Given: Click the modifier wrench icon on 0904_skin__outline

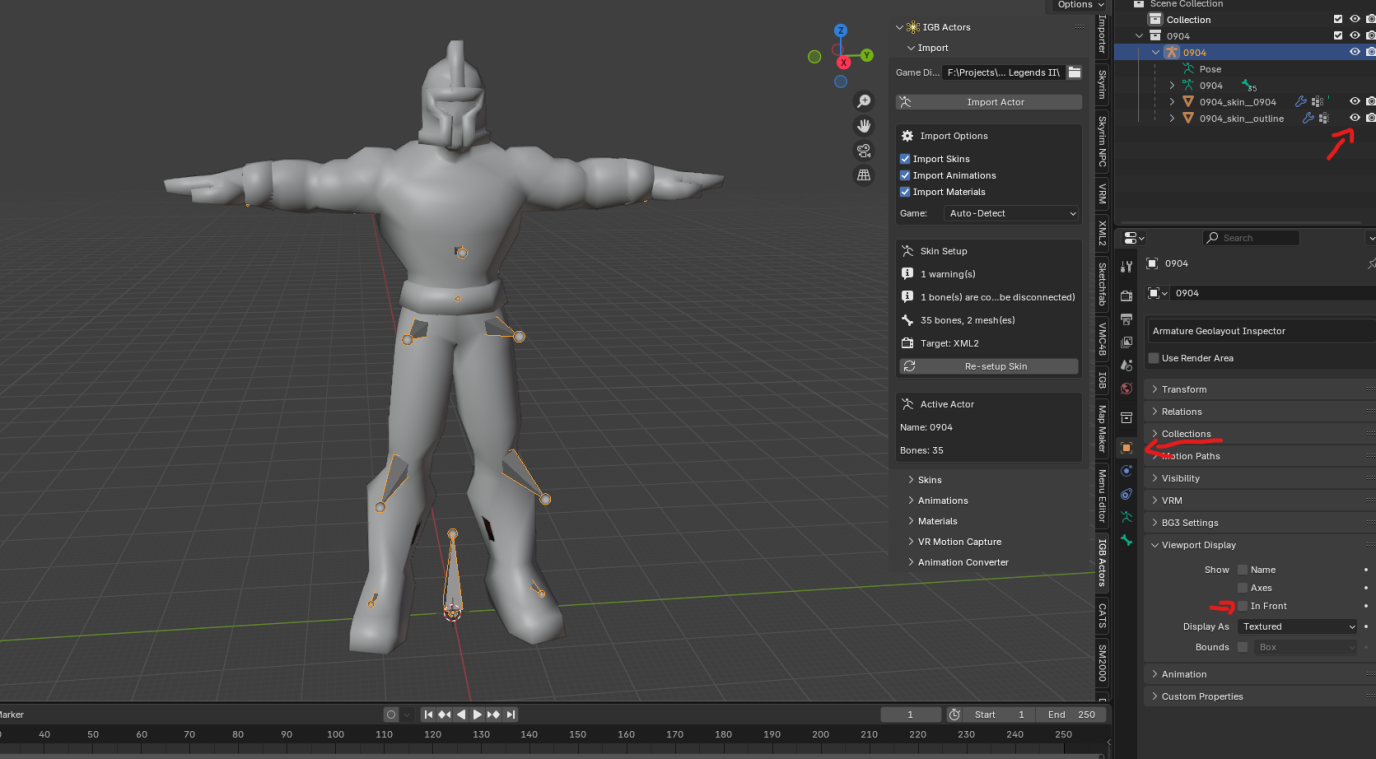Looking at the screenshot, I should click(1307, 118).
